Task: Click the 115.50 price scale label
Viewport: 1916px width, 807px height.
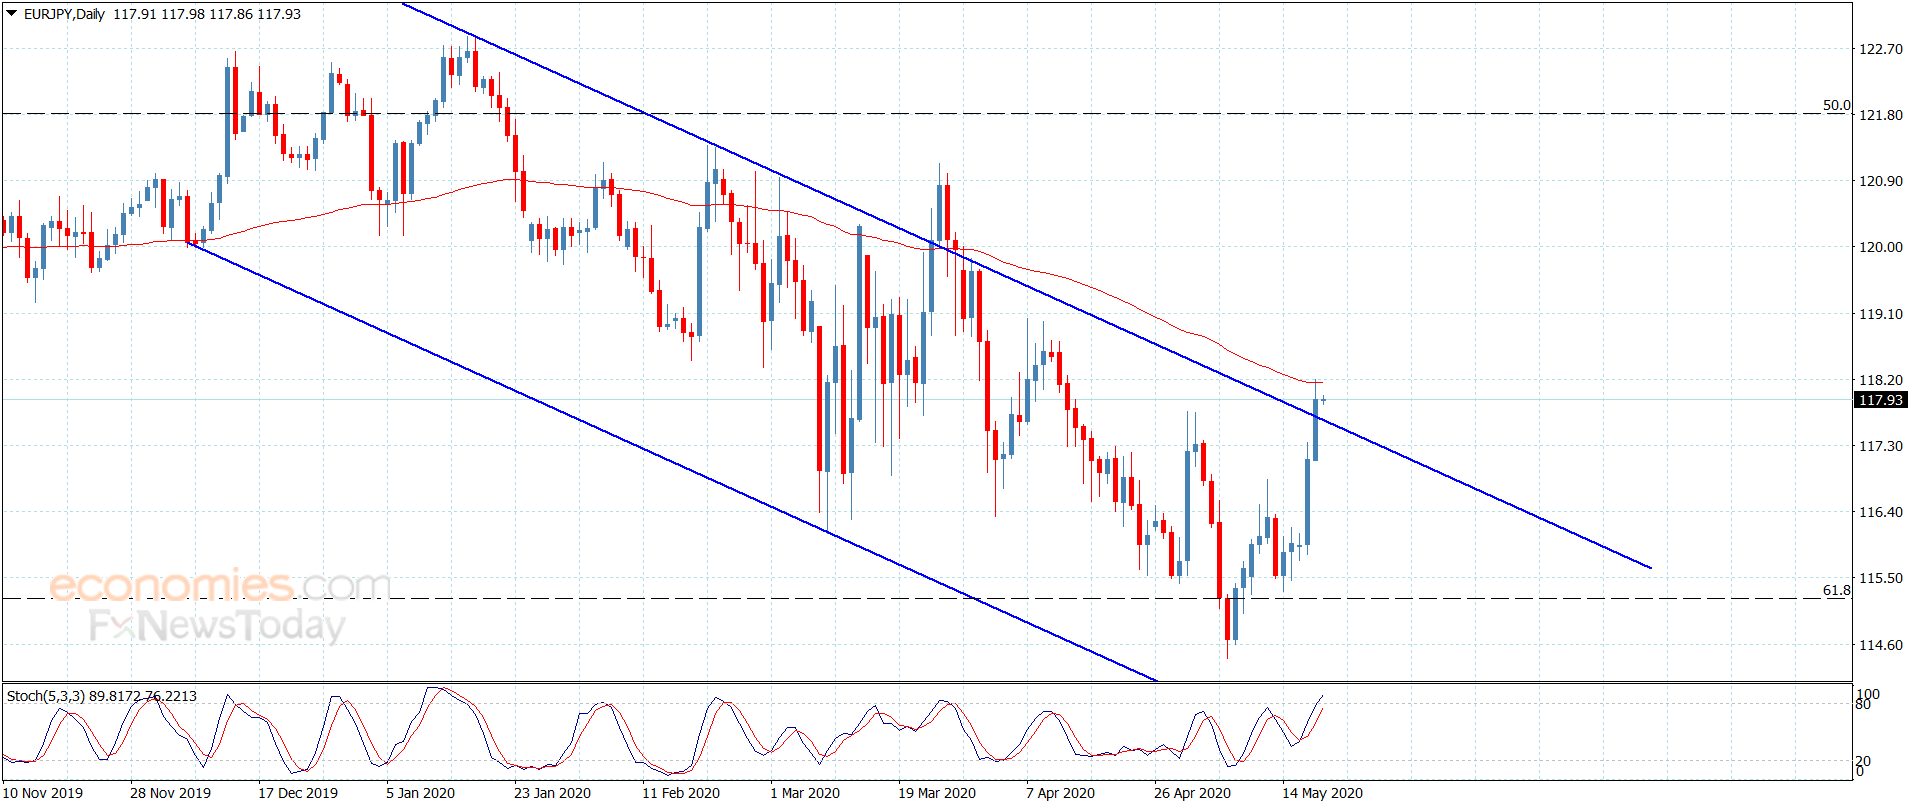Action: point(1880,578)
